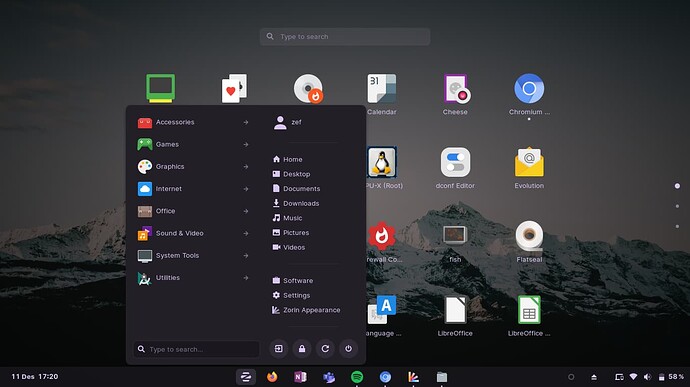Click the zef user account entry
This screenshot has width=690, height=387.
coord(288,122)
